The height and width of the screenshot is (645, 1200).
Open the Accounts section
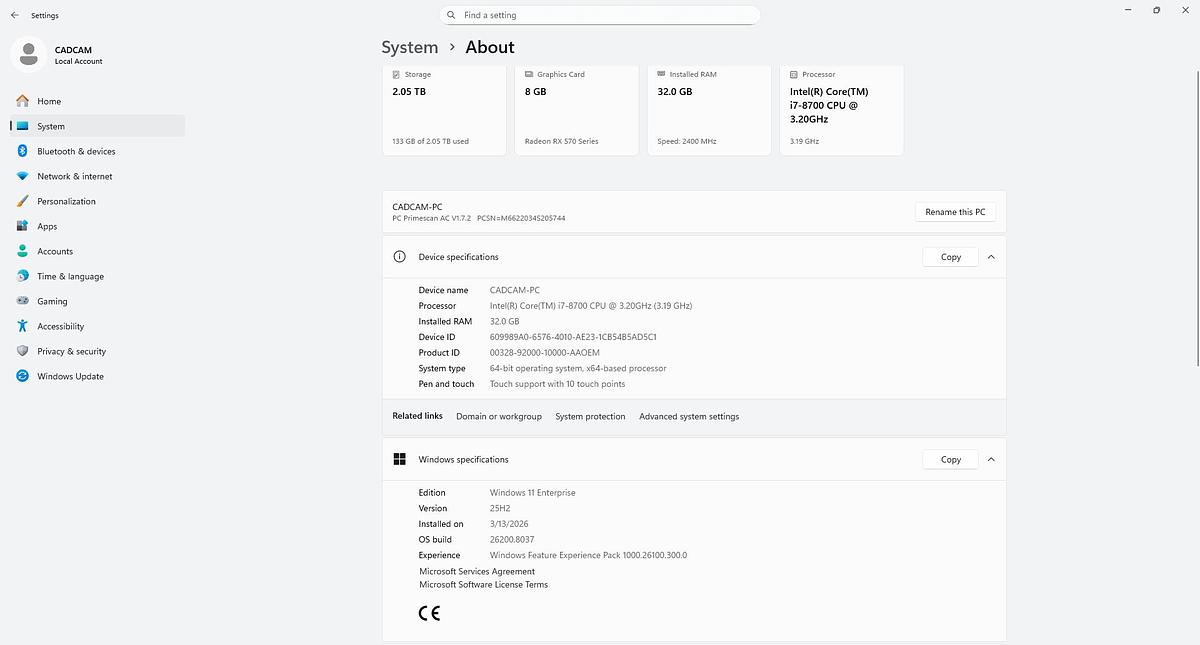55,251
